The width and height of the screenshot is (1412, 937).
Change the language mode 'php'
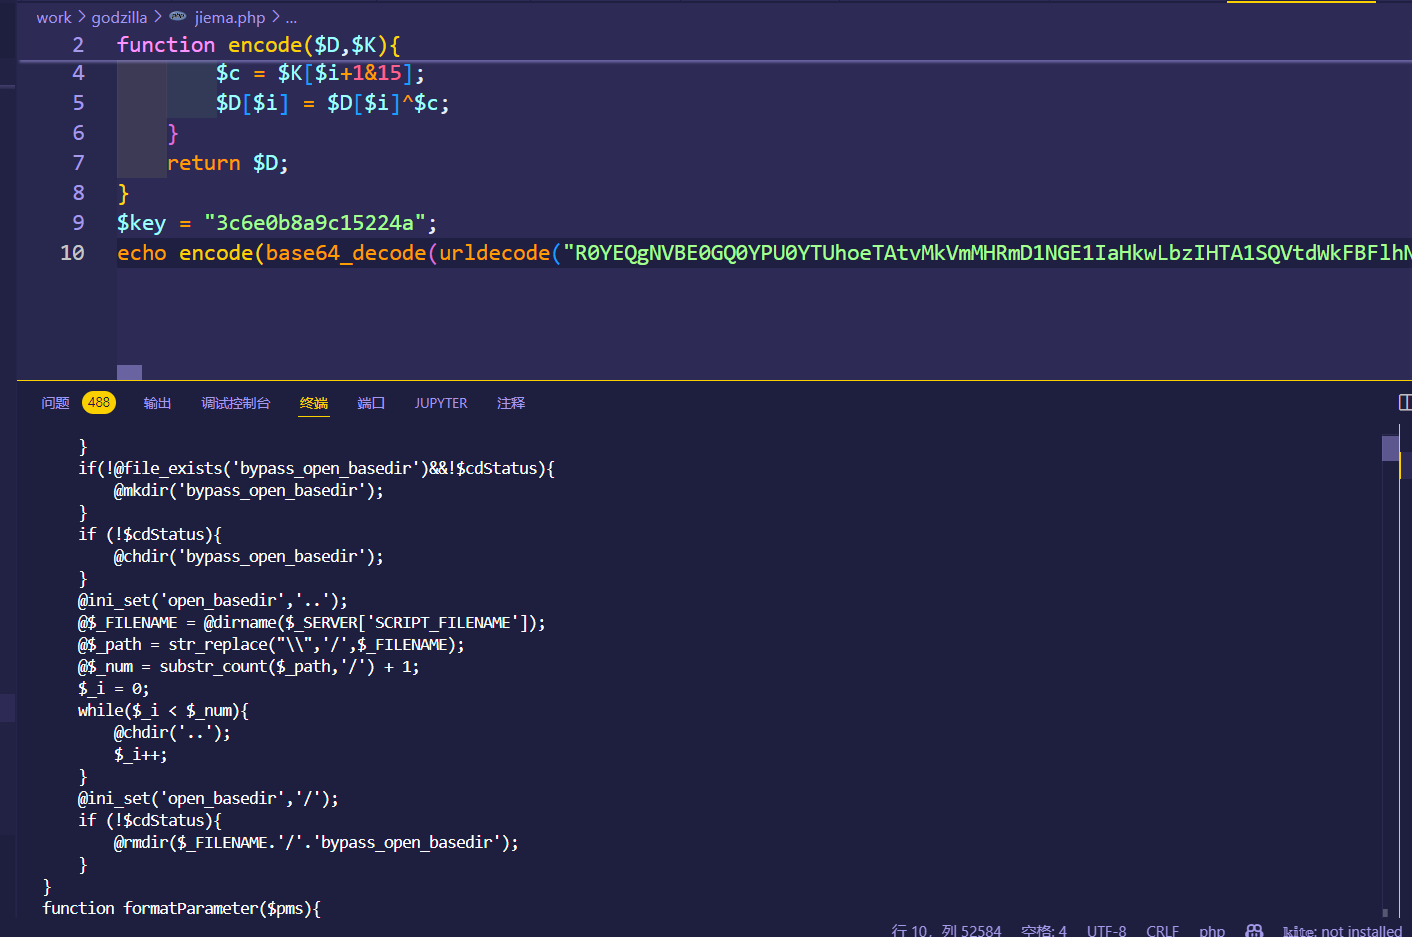1212,930
